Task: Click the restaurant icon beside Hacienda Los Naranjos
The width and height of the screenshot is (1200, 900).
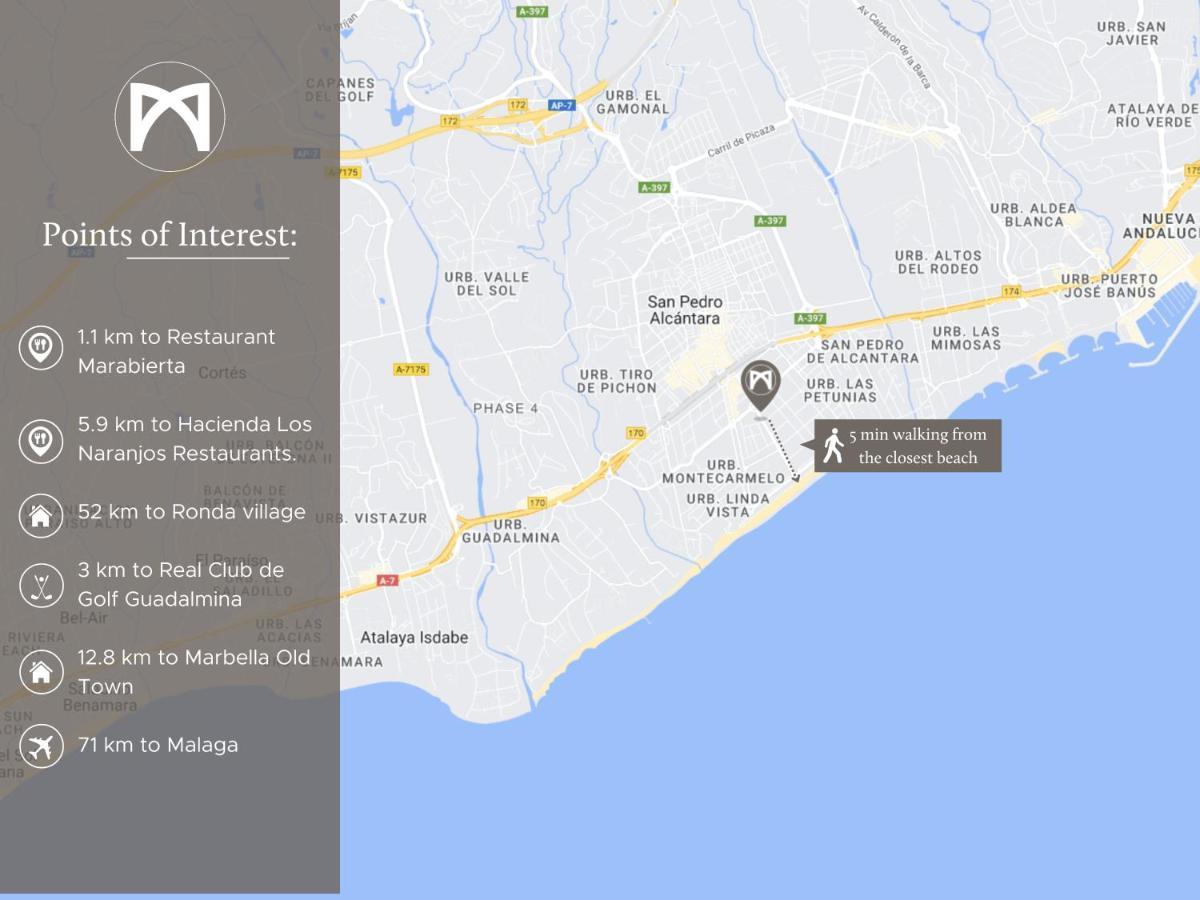Action: tap(41, 440)
